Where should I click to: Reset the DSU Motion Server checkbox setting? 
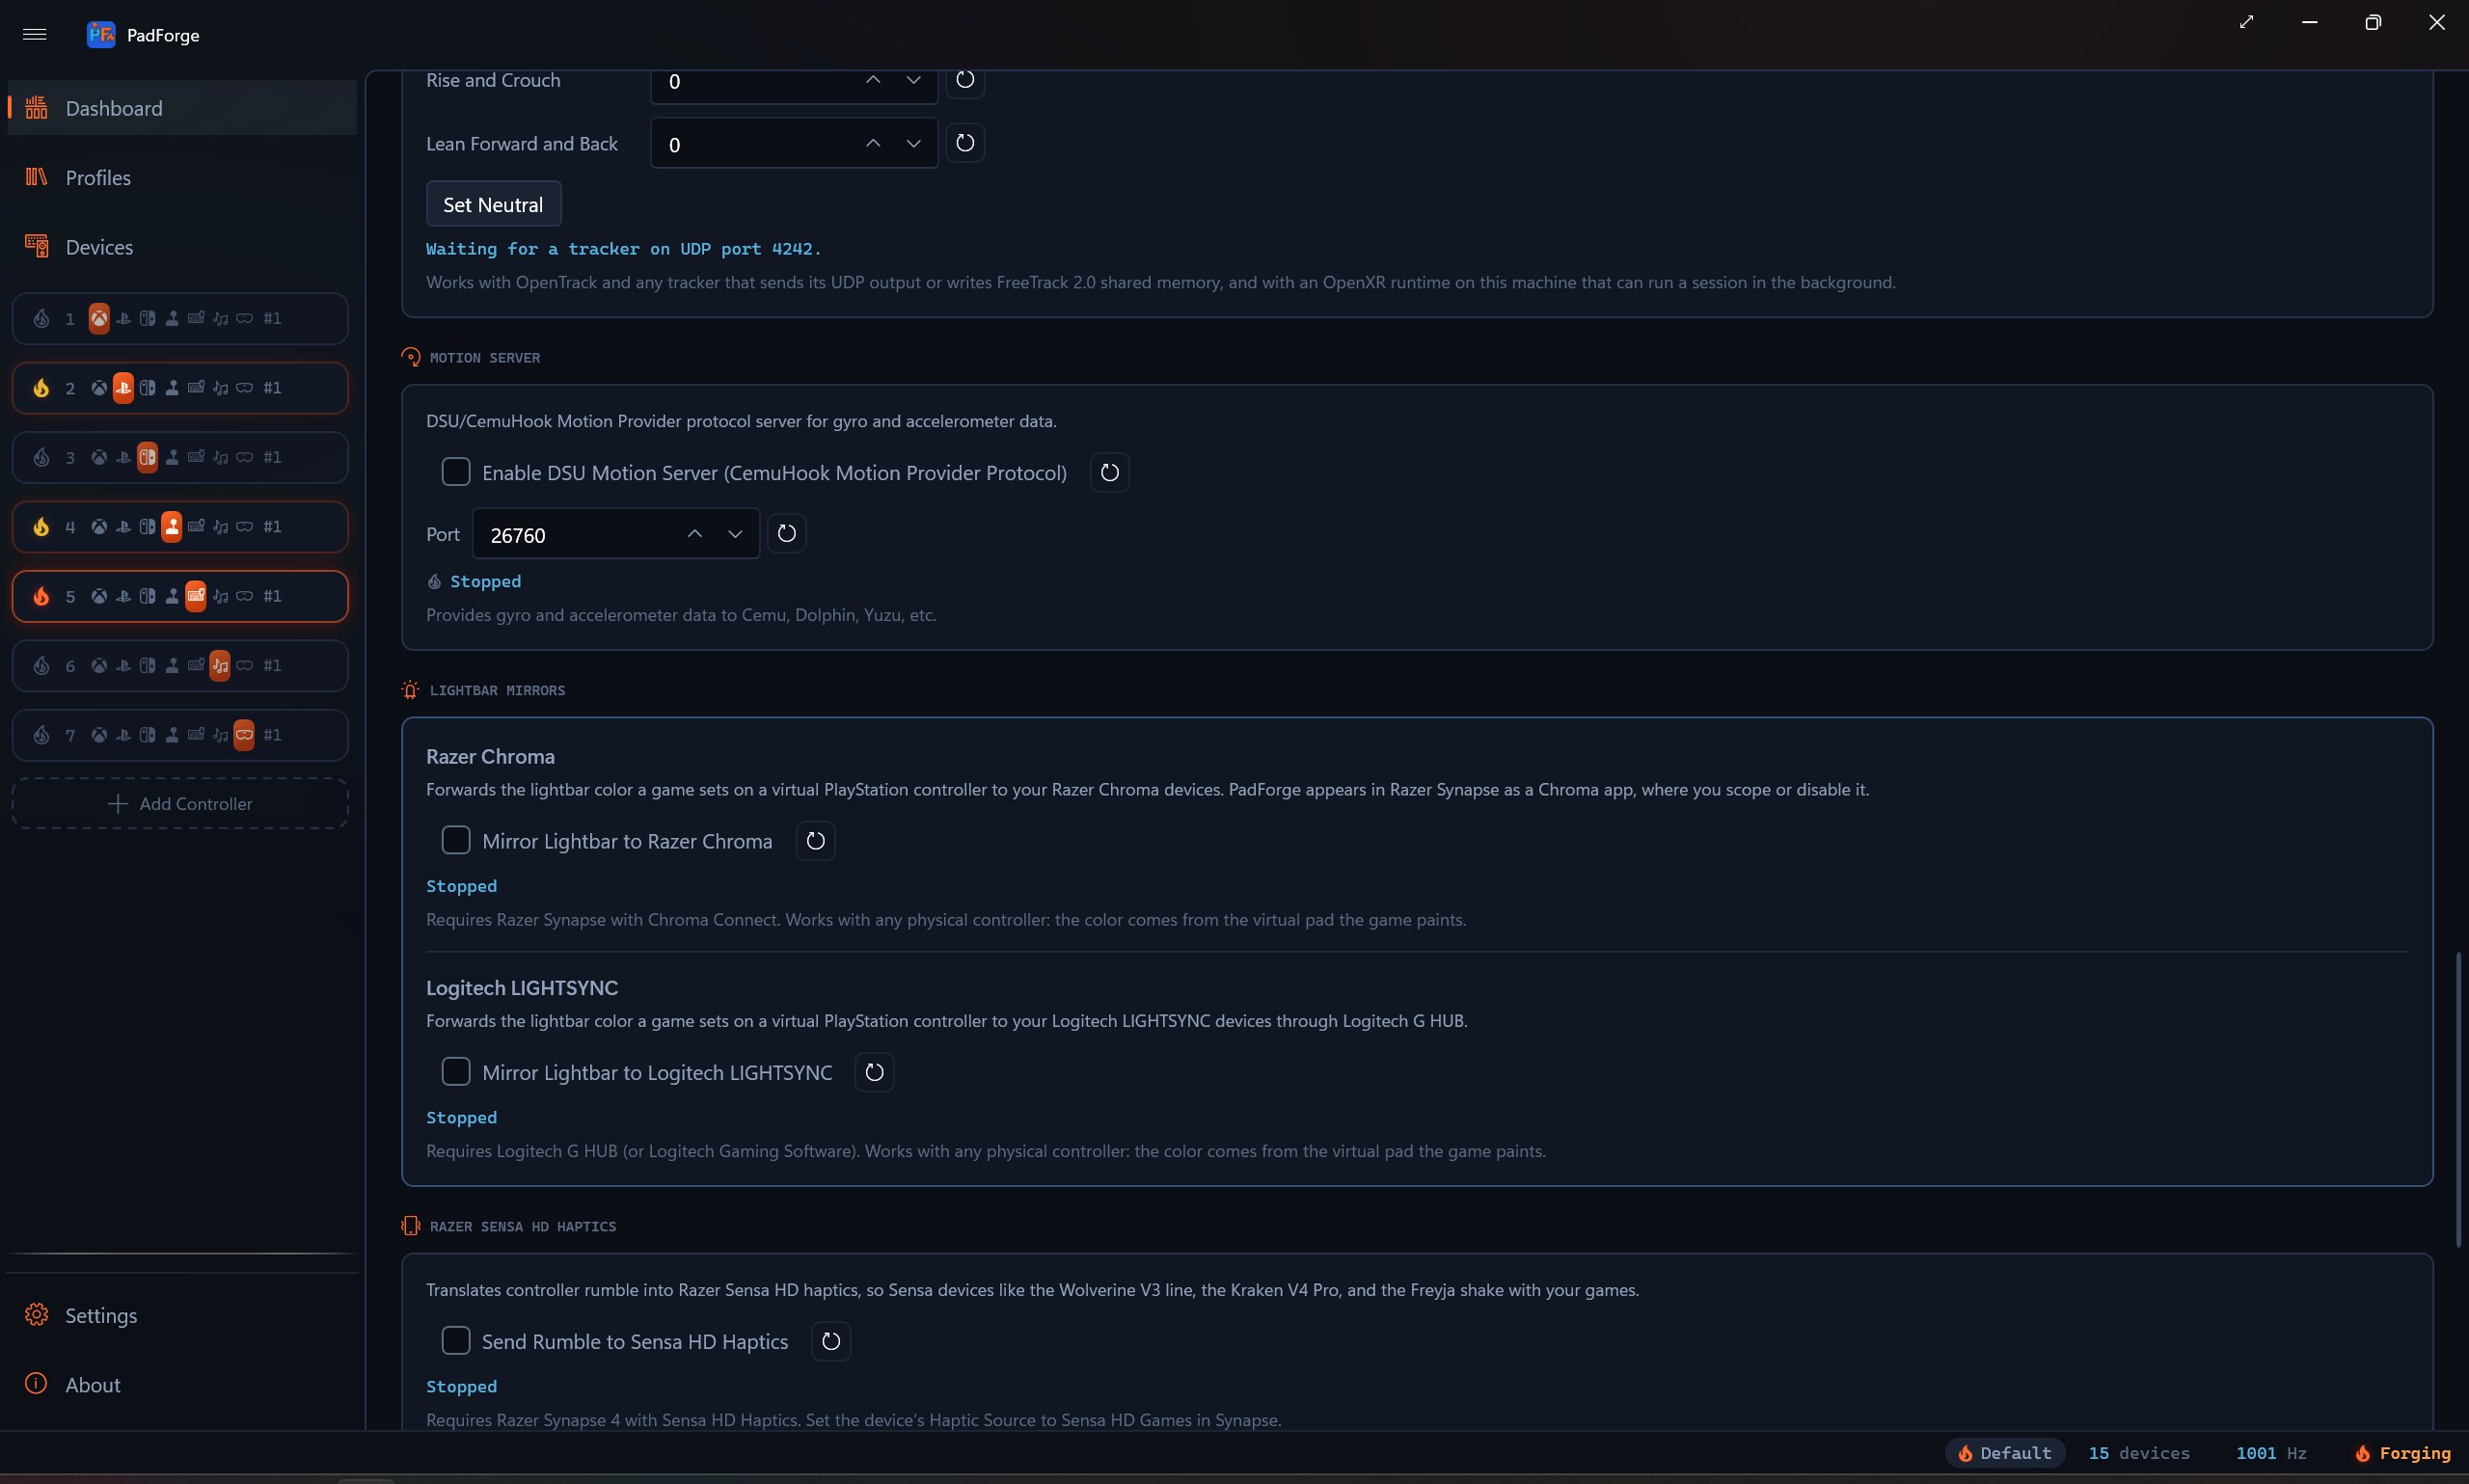click(x=1110, y=473)
